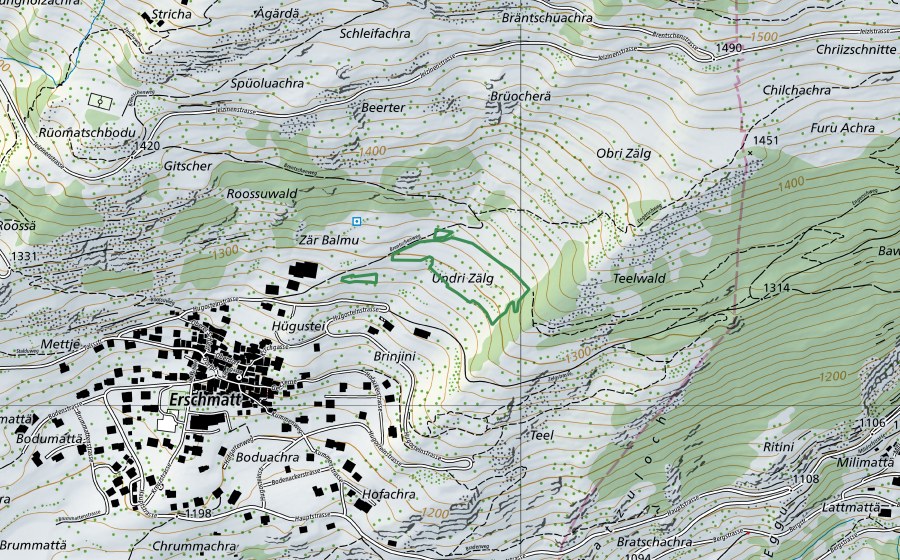
Task: Select the Roossuwald forest label
Action: click(x=262, y=194)
